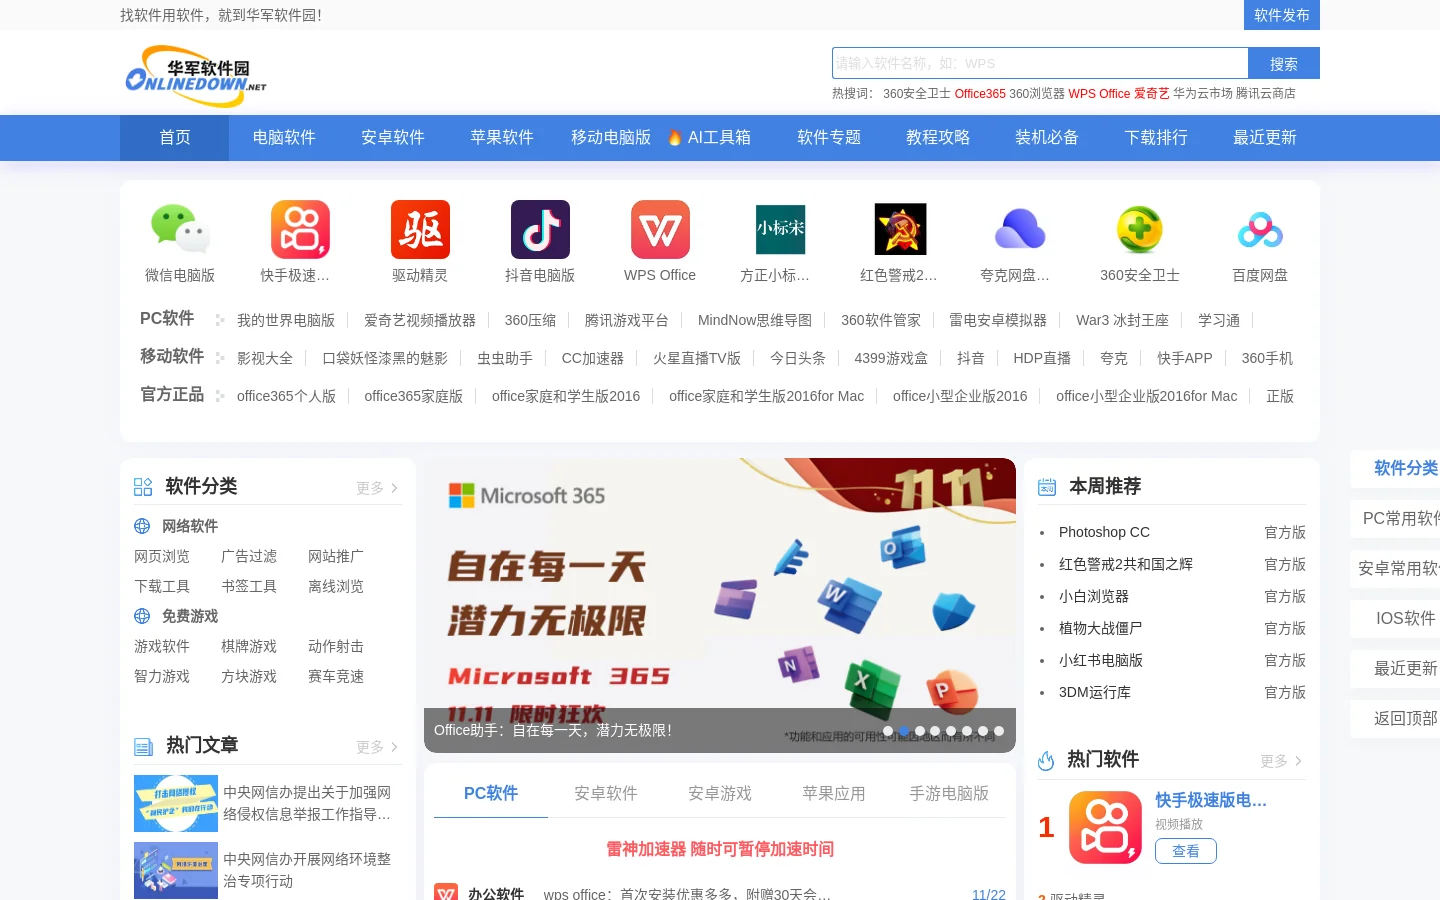Open the 方正小标宋 font icon
Viewport: 1440px width, 900px height.
coord(780,229)
